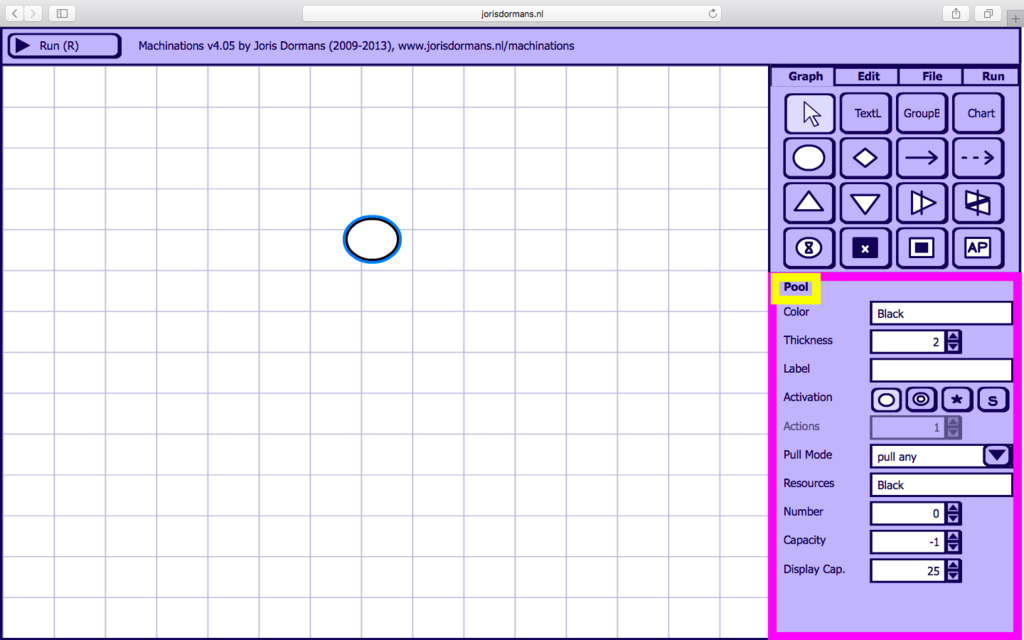Click the Capacity value field

[x=908, y=542]
